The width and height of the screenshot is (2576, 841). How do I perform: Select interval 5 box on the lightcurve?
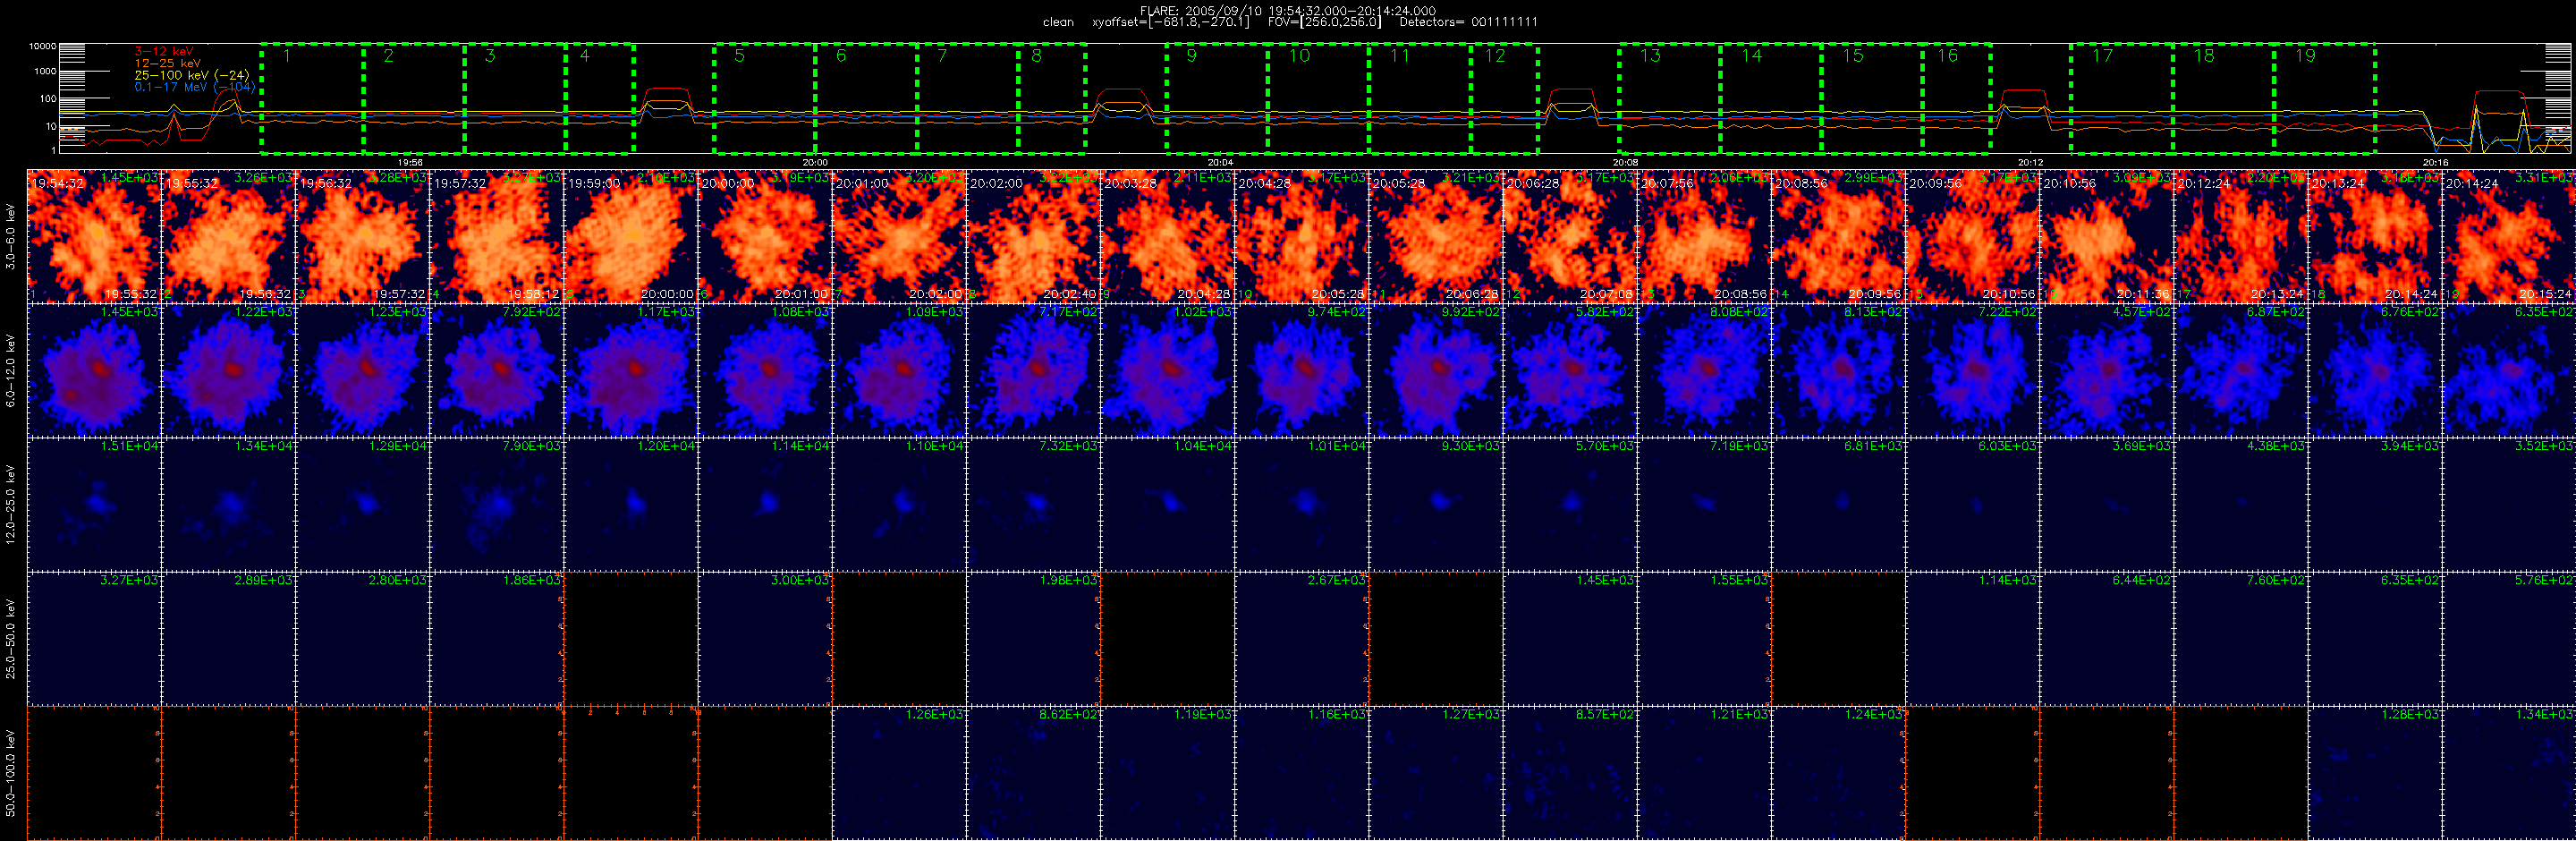(x=764, y=98)
